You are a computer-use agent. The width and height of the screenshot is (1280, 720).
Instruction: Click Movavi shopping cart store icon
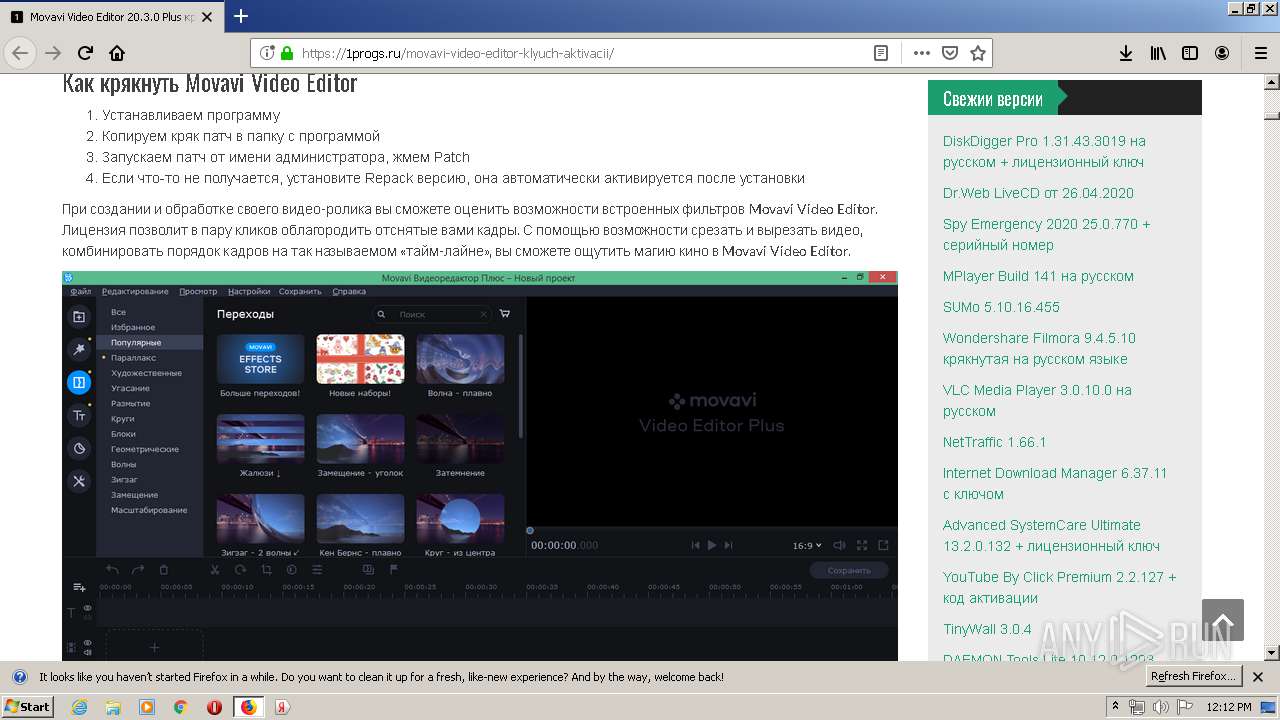tap(505, 314)
